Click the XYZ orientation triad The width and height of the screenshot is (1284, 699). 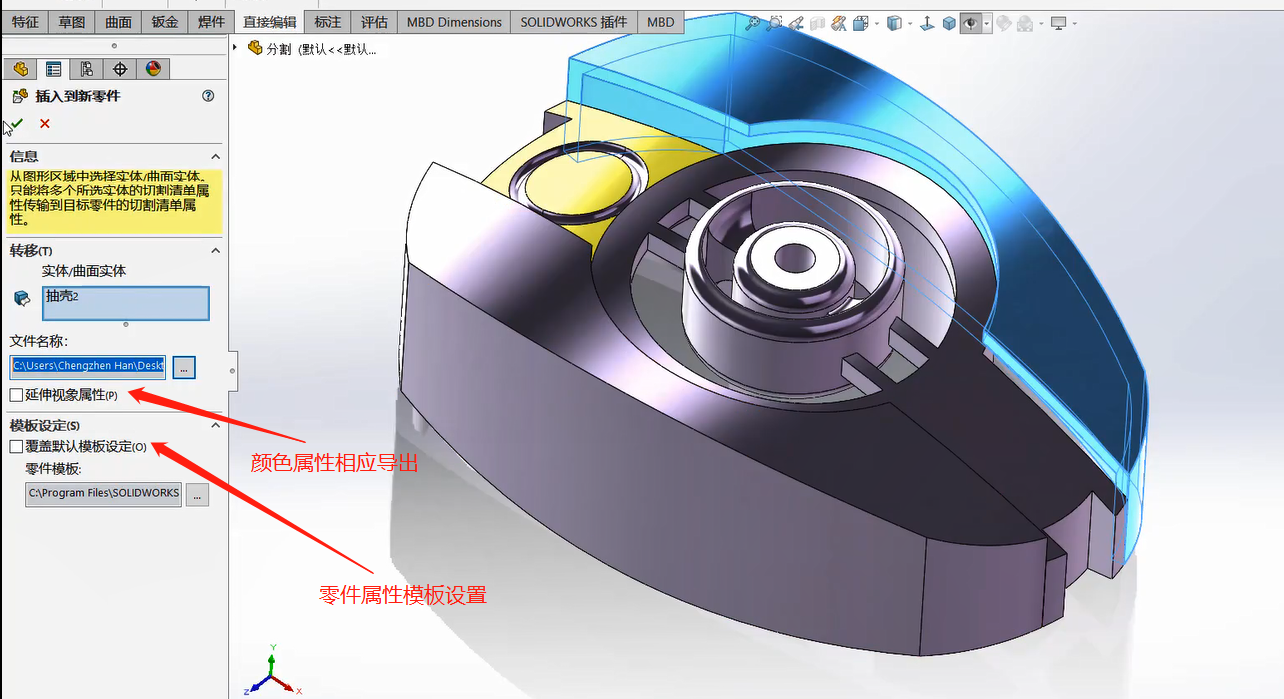[272, 672]
